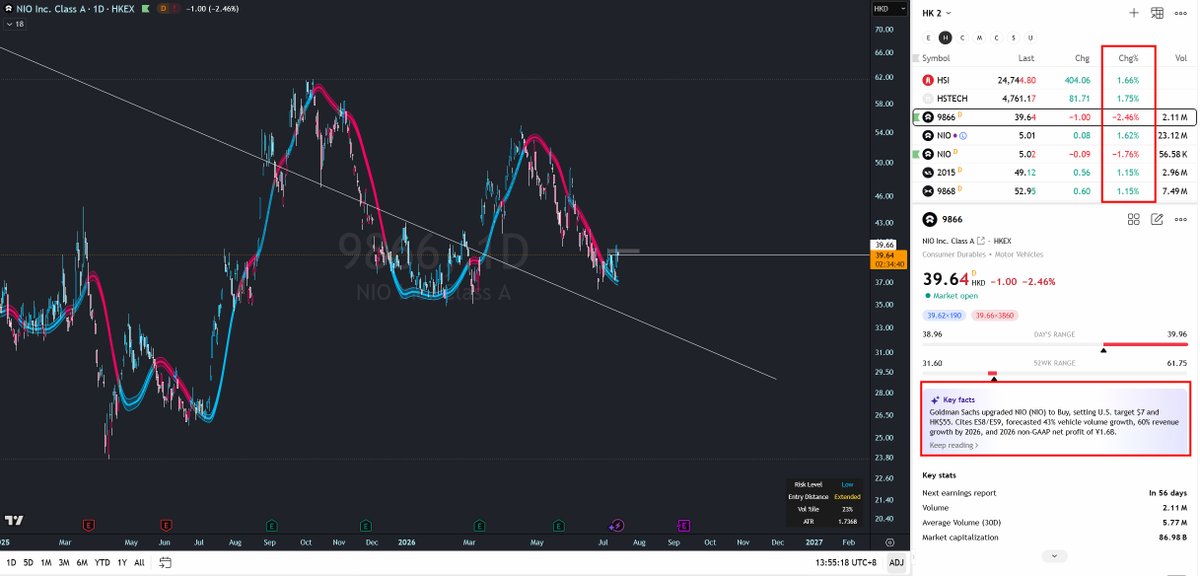Click the purple future earnings marker near September 2026

(685, 524)
